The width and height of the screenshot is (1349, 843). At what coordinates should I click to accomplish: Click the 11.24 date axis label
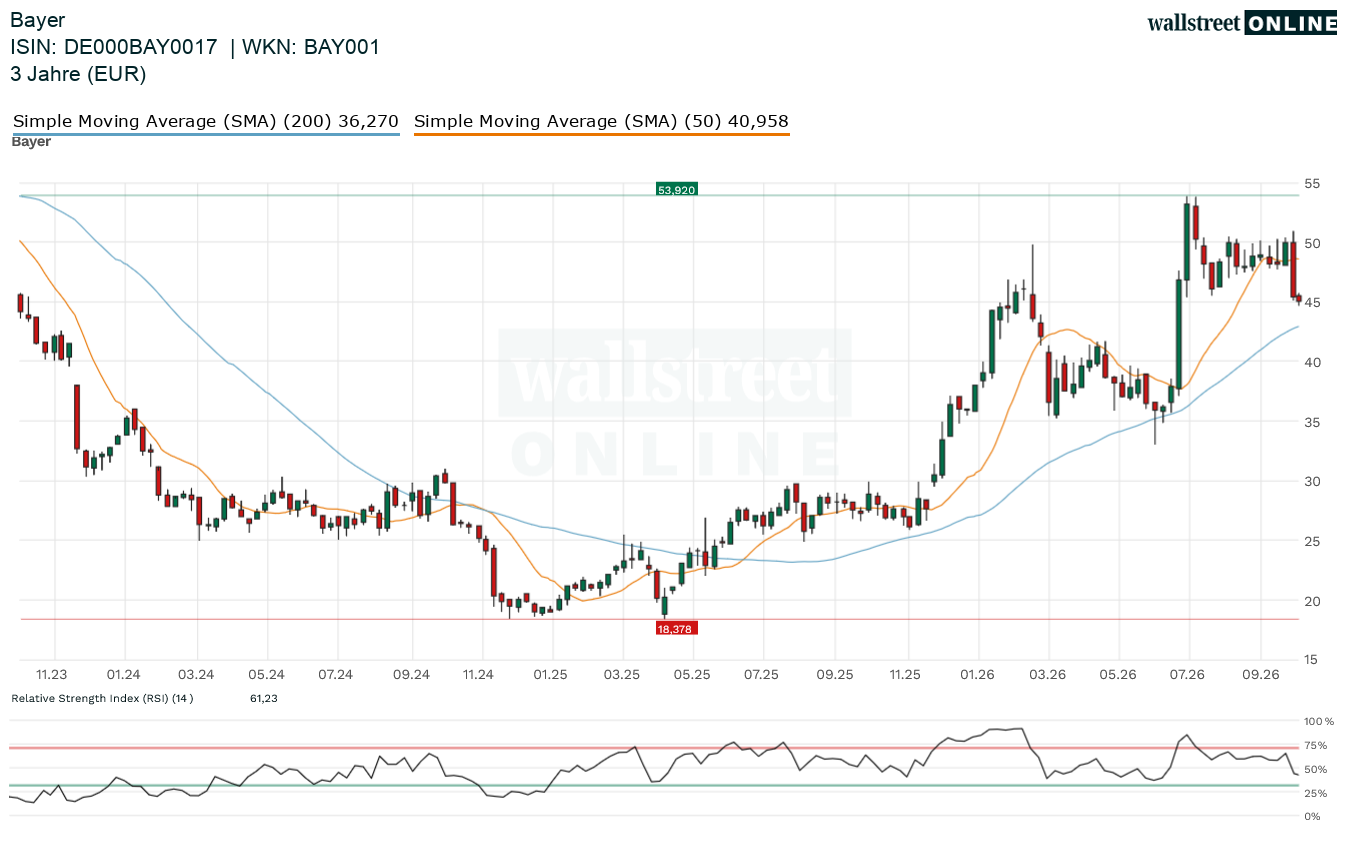point(480,675)
